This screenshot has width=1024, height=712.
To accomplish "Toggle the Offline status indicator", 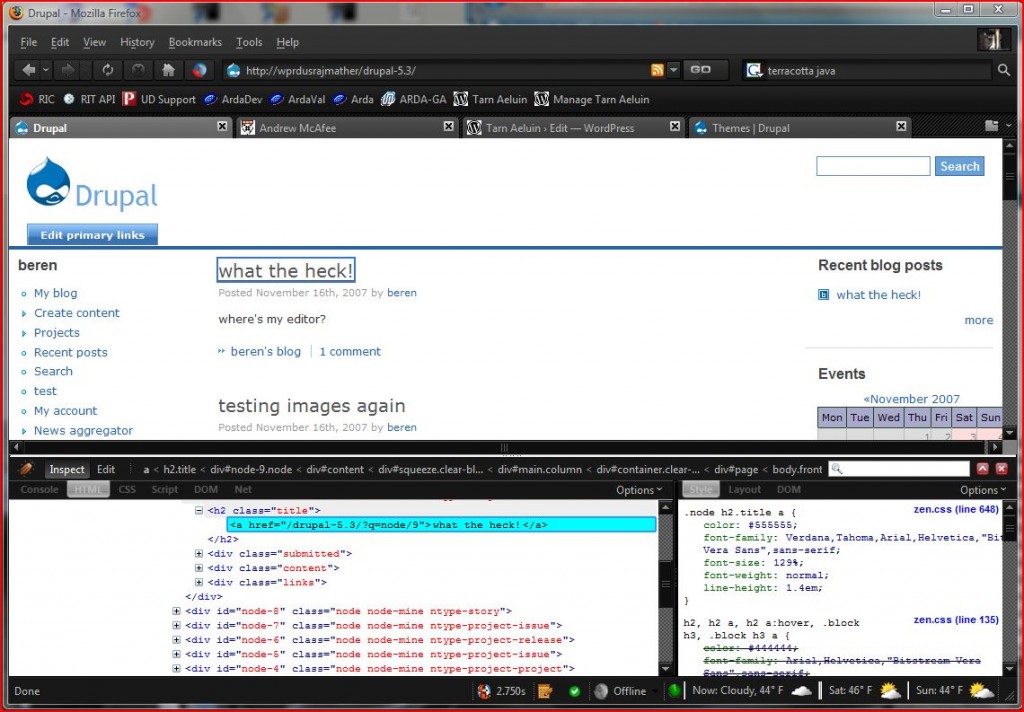I will click(x=622, y=690).
